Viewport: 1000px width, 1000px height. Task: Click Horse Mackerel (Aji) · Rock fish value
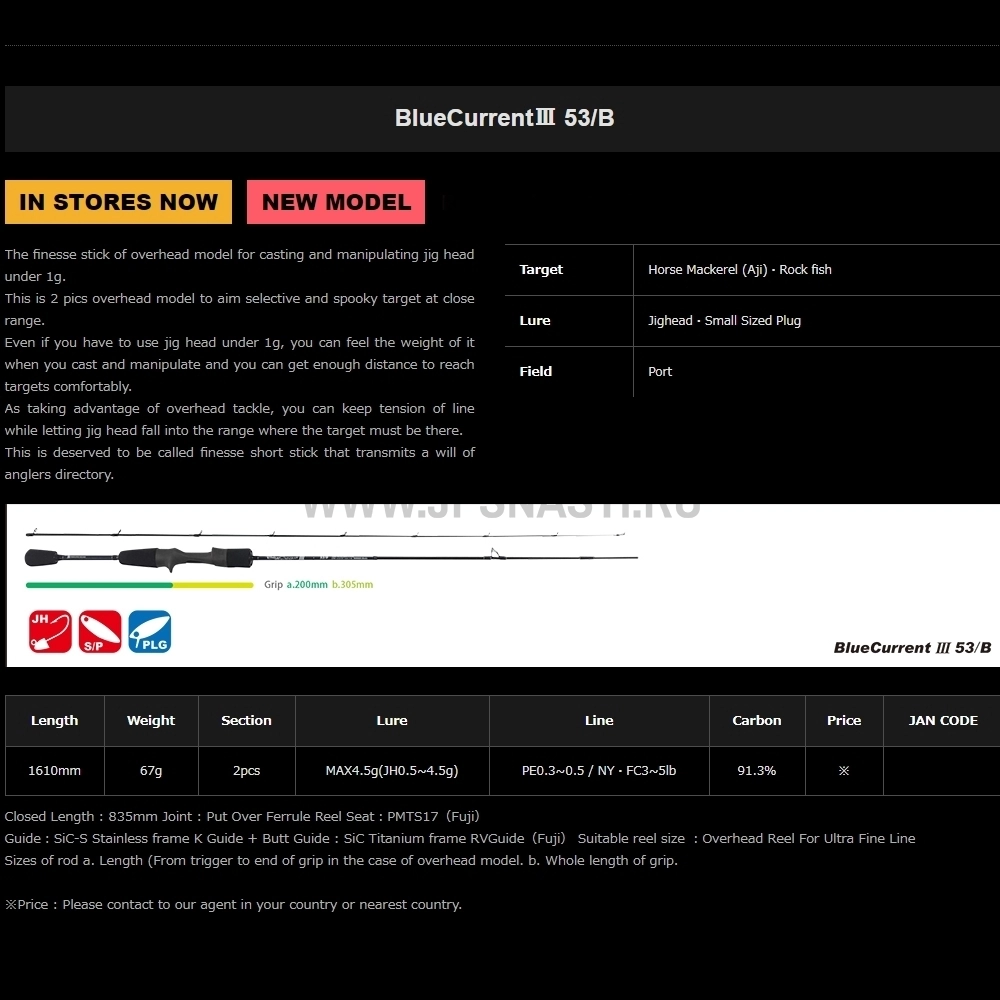[740, 270]
